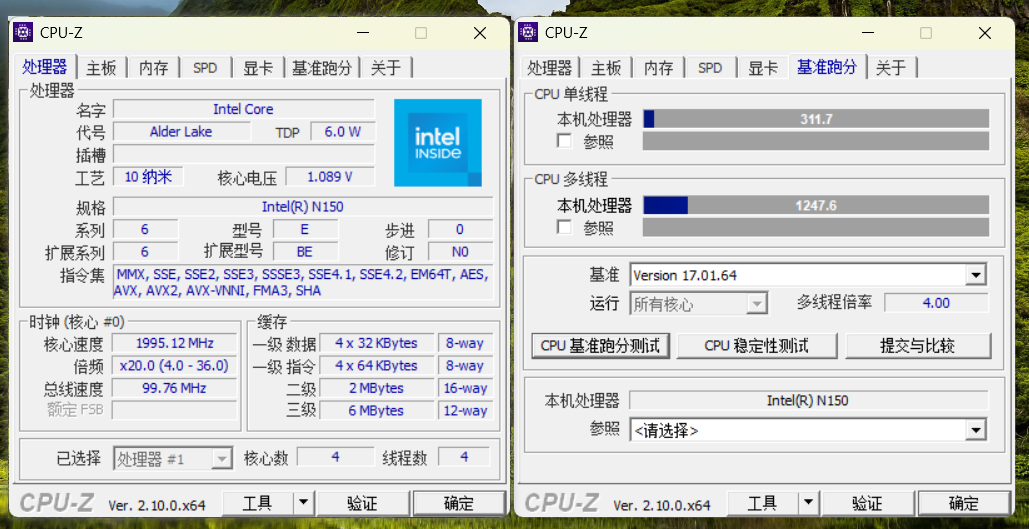Click 修订 value N0

(x=461, y=251)
